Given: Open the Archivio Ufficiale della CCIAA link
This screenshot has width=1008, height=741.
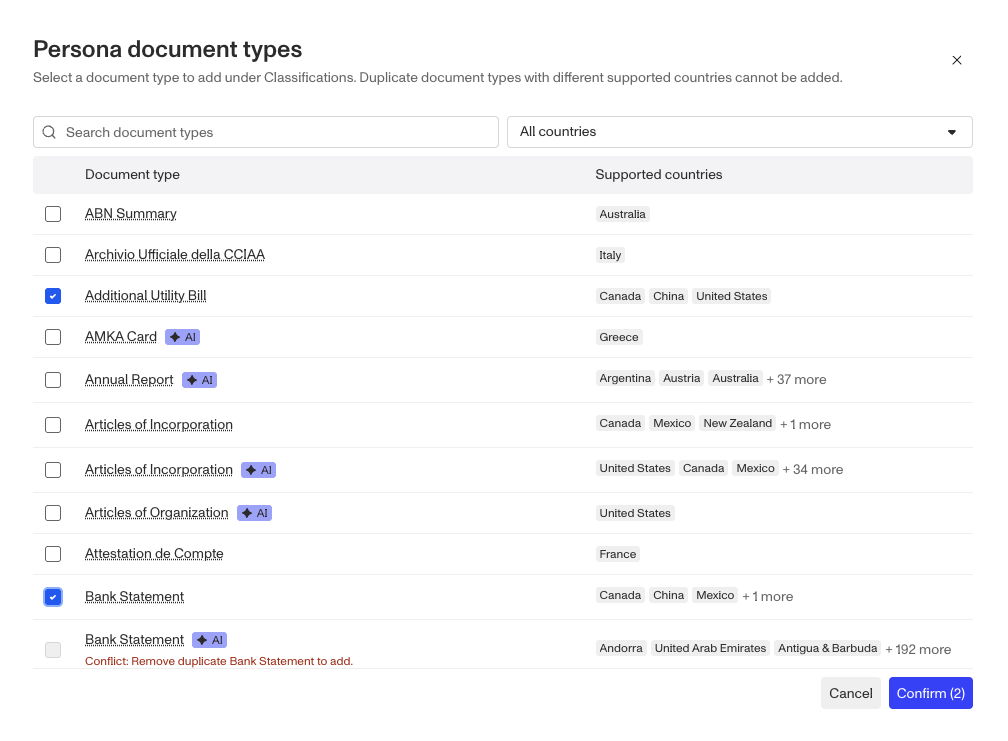Looking at the screenshot, I should pyautogui.click(x=175, y=255).
